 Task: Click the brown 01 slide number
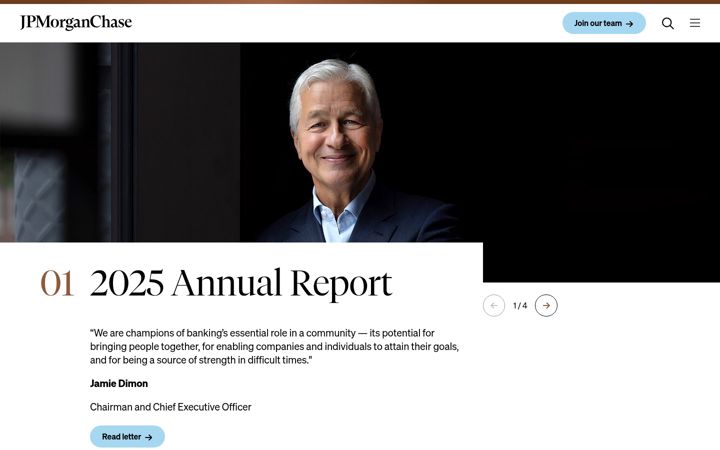(x=57, y=283)
